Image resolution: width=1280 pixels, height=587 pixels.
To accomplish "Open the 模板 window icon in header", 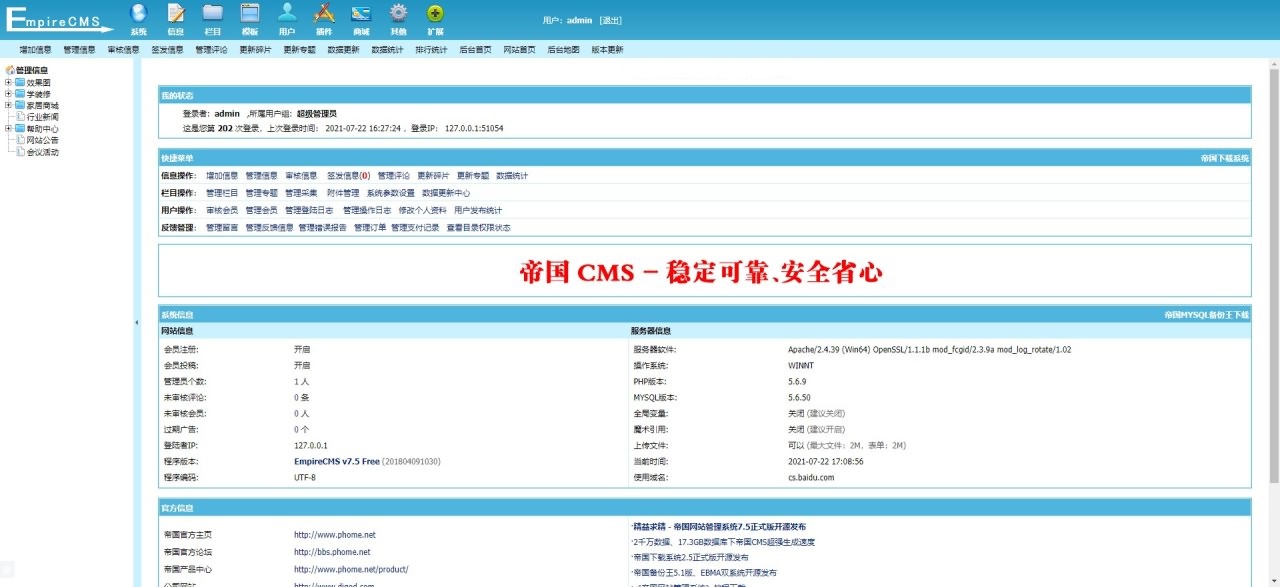I will click(x=250, y=13).
